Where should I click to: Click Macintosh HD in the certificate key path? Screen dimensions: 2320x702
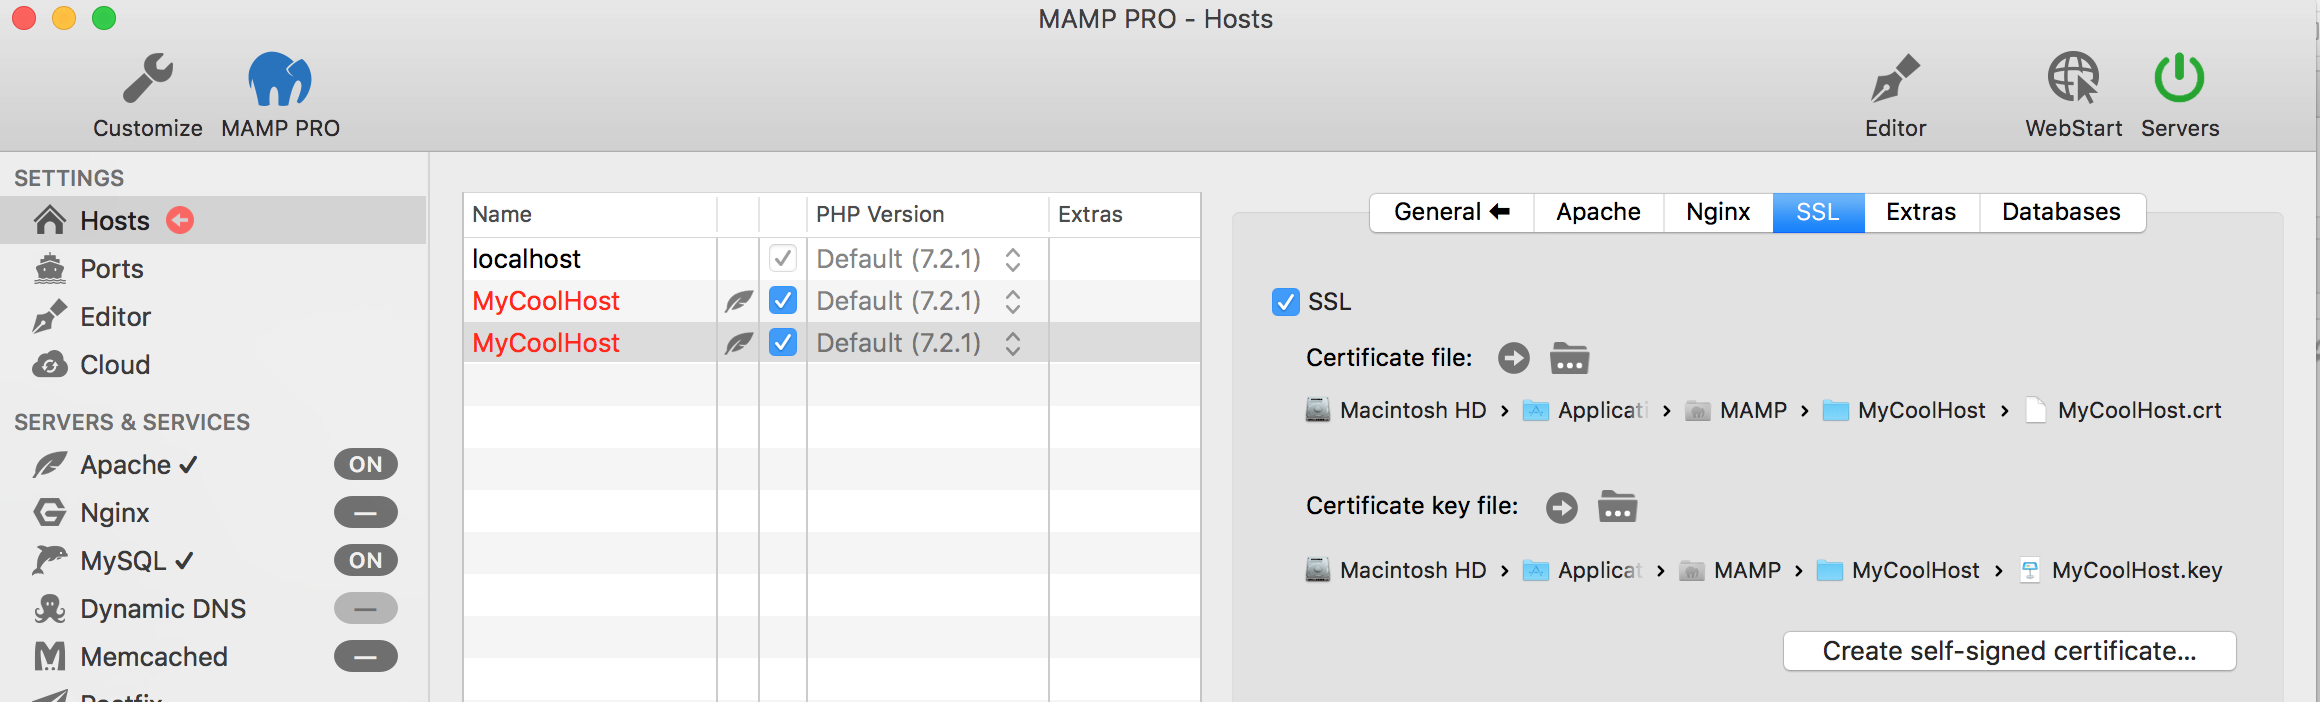1396,570
